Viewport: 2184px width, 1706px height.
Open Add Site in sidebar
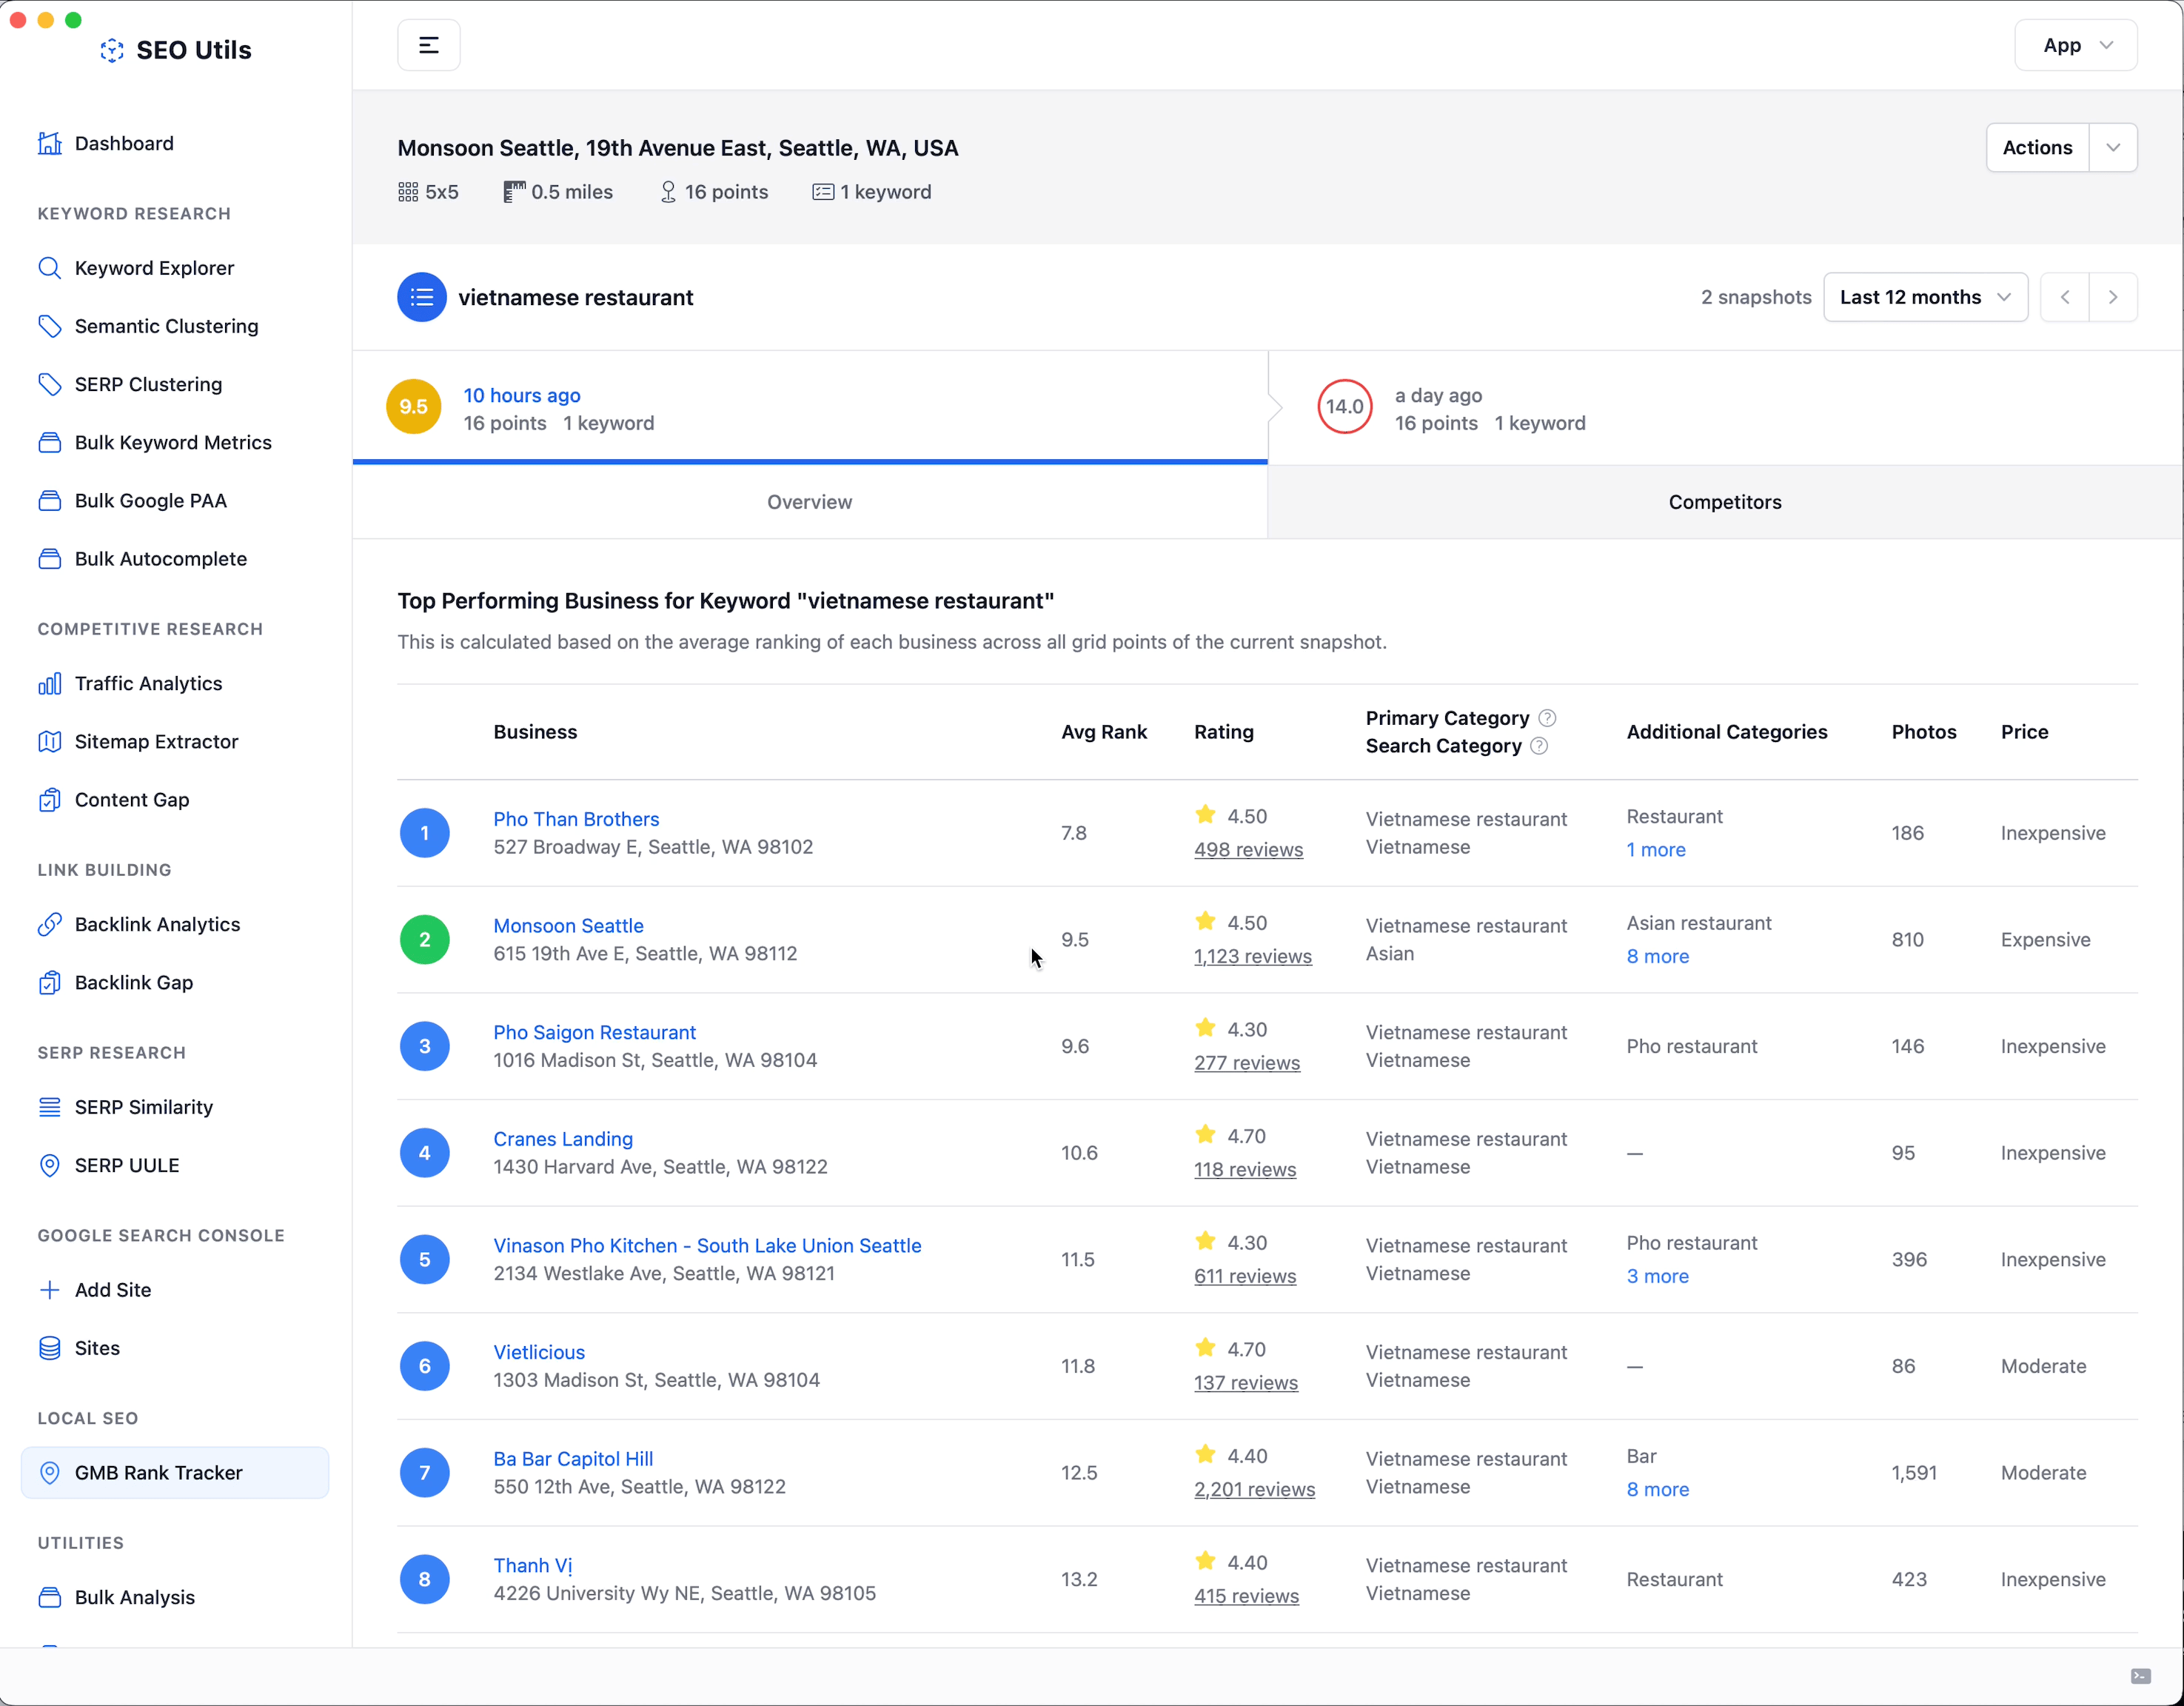112,1290
